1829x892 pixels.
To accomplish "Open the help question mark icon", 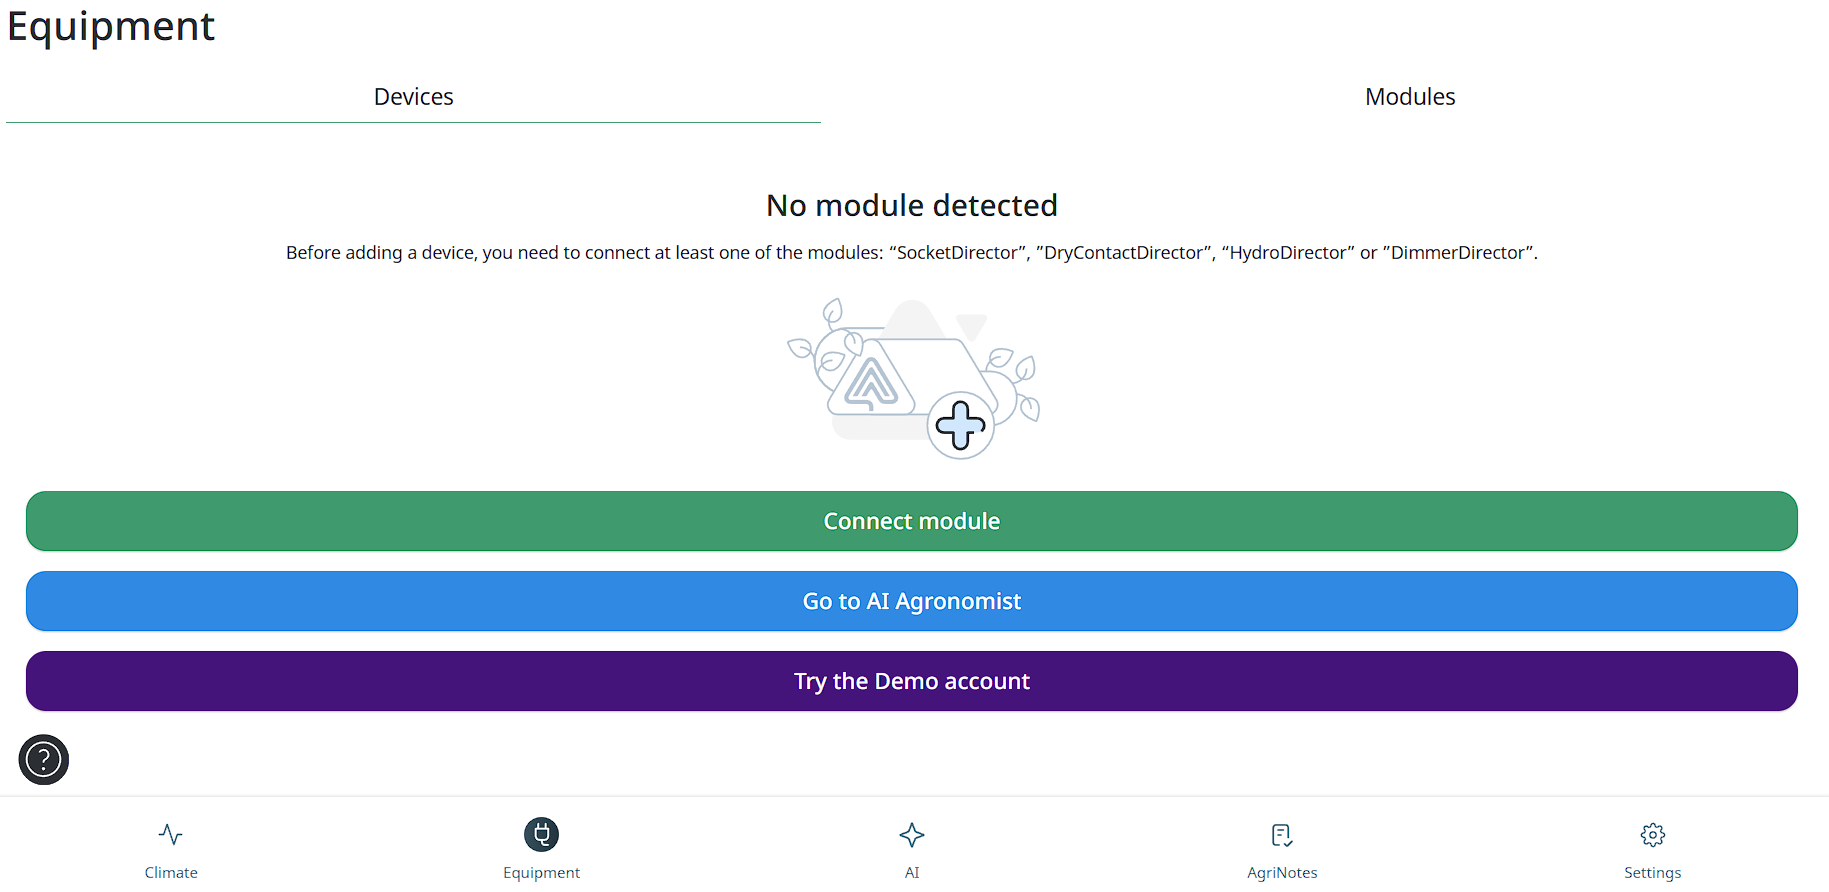I will pos(44,760).
